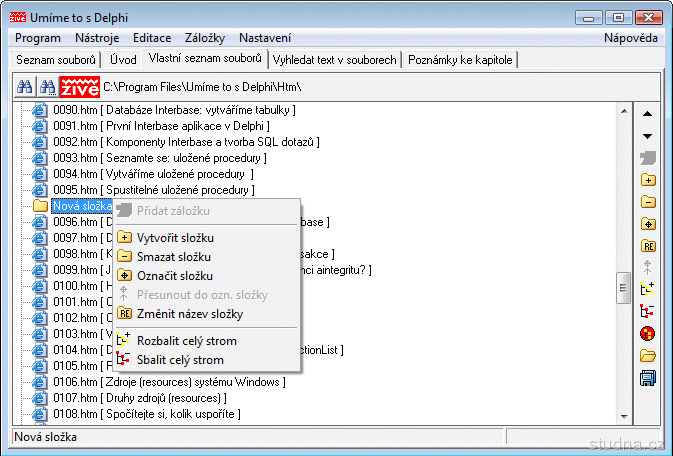
Task: Click RE rename folder icon in right toolbar
Action: click(648, 246)
